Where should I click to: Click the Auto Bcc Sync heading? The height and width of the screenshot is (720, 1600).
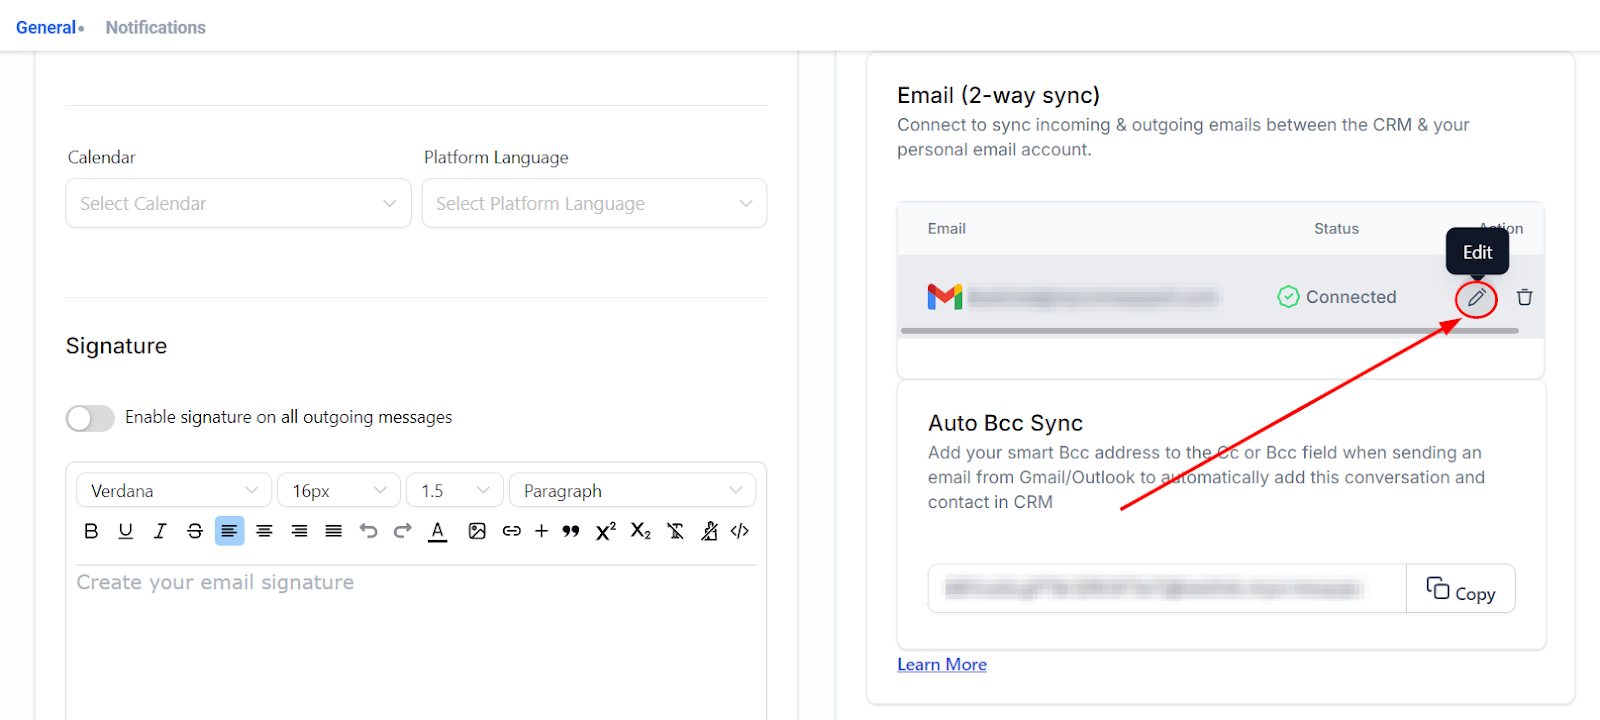(x=1005, y=423)
